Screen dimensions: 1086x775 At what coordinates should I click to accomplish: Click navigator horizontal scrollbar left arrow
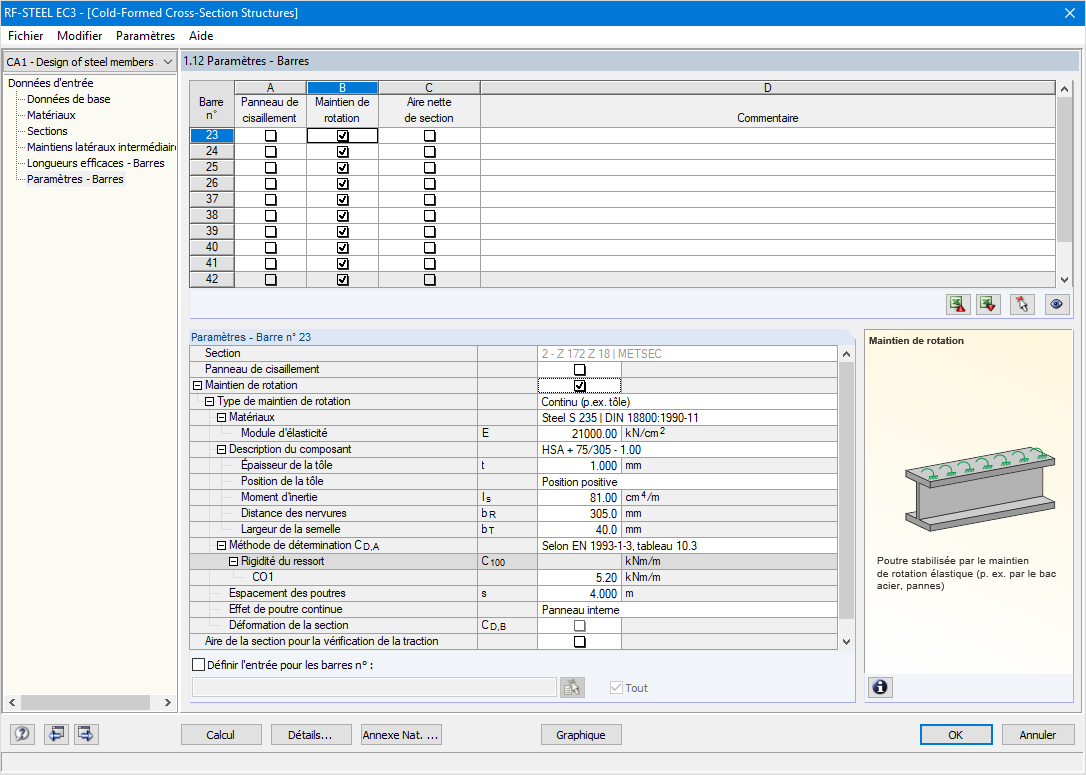(x=12, y=702)
